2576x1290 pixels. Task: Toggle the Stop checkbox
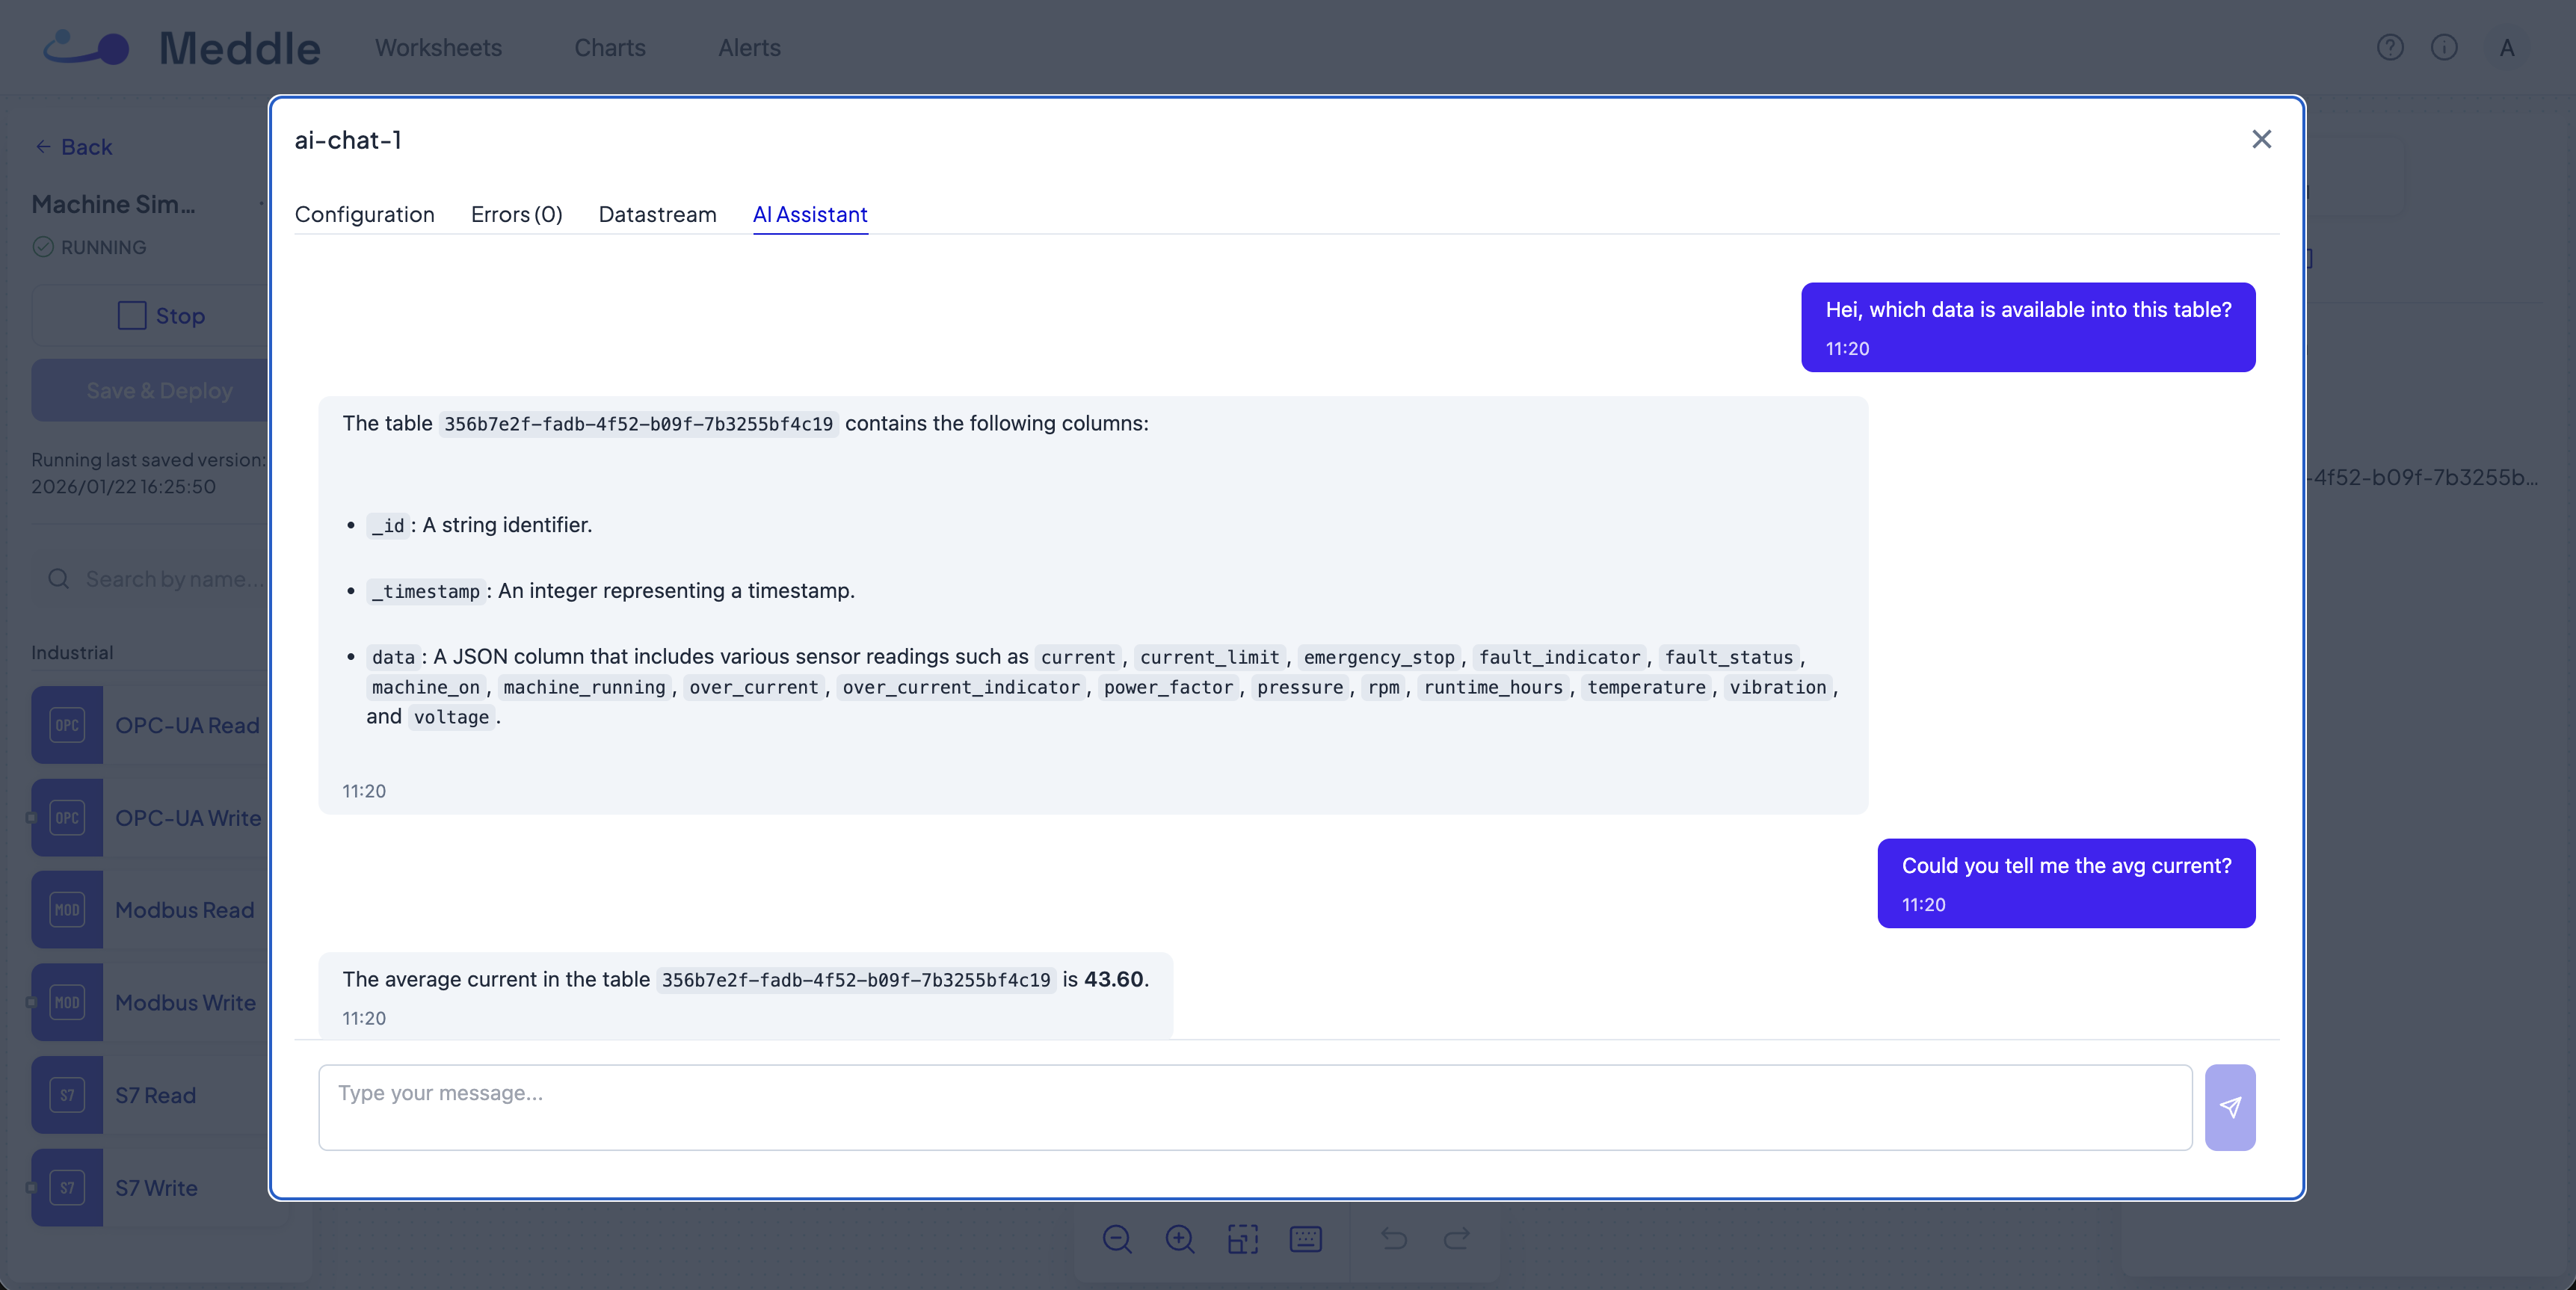coord(131,315)
